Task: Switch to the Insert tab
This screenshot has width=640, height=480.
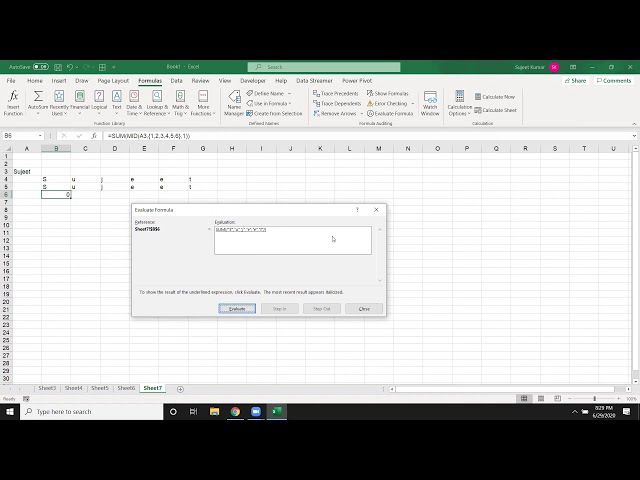Action: point(59,81)
